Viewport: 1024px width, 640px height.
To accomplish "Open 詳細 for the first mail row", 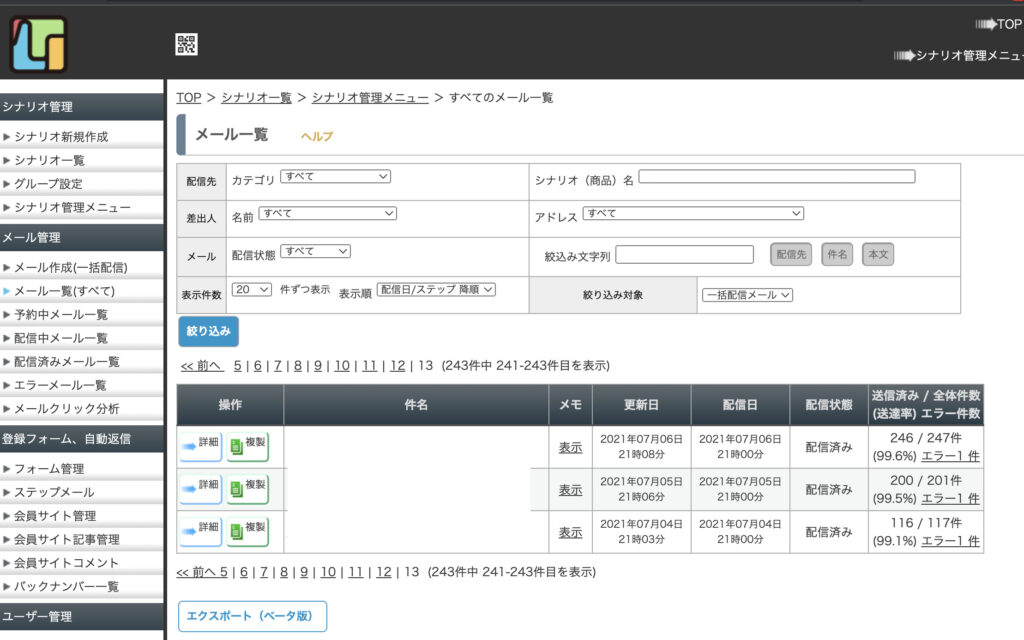I will click(x=200, y=446).
